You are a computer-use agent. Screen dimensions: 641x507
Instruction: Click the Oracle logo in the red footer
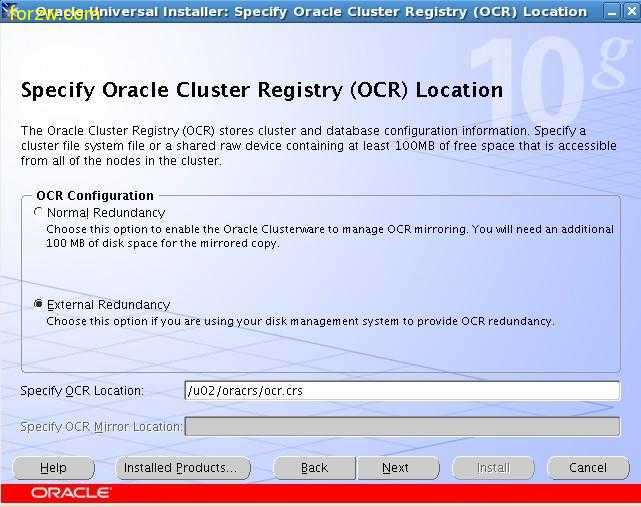(x=70, y=493)
